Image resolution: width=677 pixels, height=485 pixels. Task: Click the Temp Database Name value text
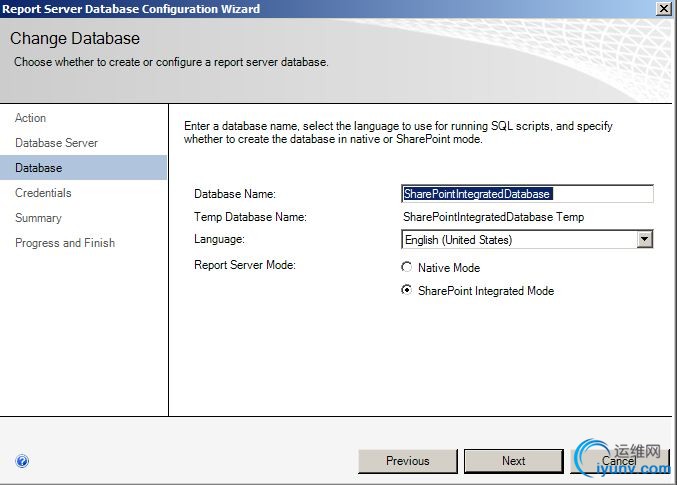(494, 217)
